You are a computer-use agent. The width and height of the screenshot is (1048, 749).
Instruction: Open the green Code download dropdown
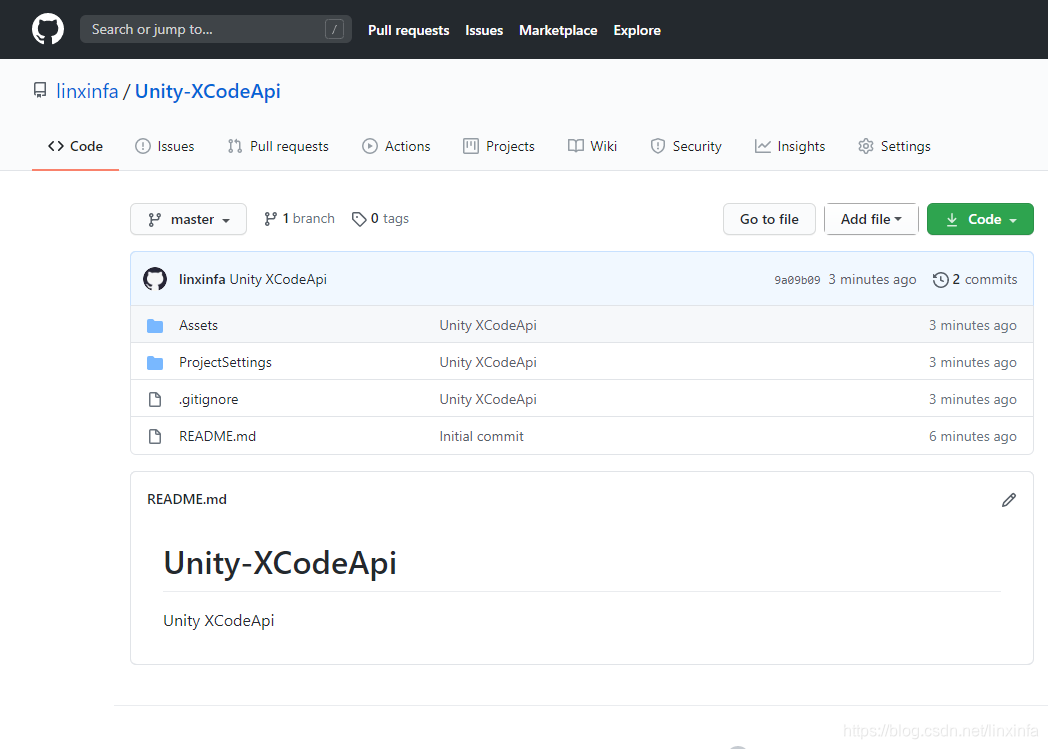point(980,219)
